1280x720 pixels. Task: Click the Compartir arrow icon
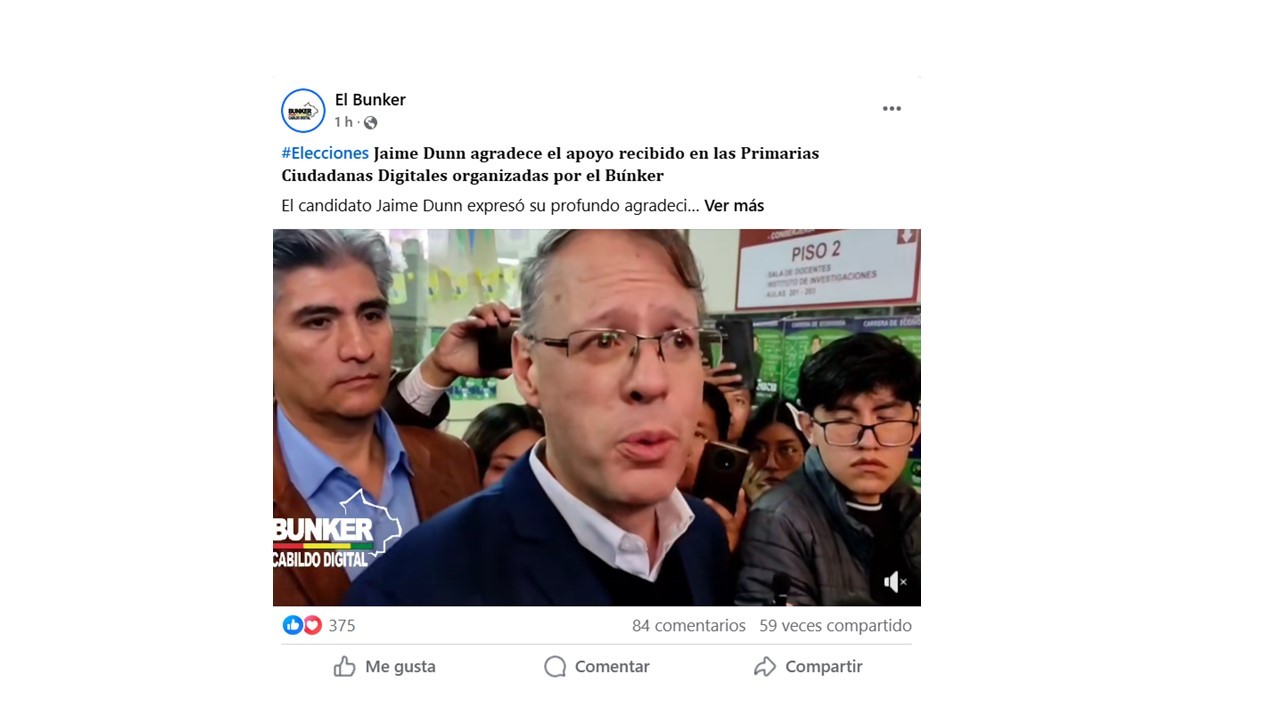coord(765,667)
